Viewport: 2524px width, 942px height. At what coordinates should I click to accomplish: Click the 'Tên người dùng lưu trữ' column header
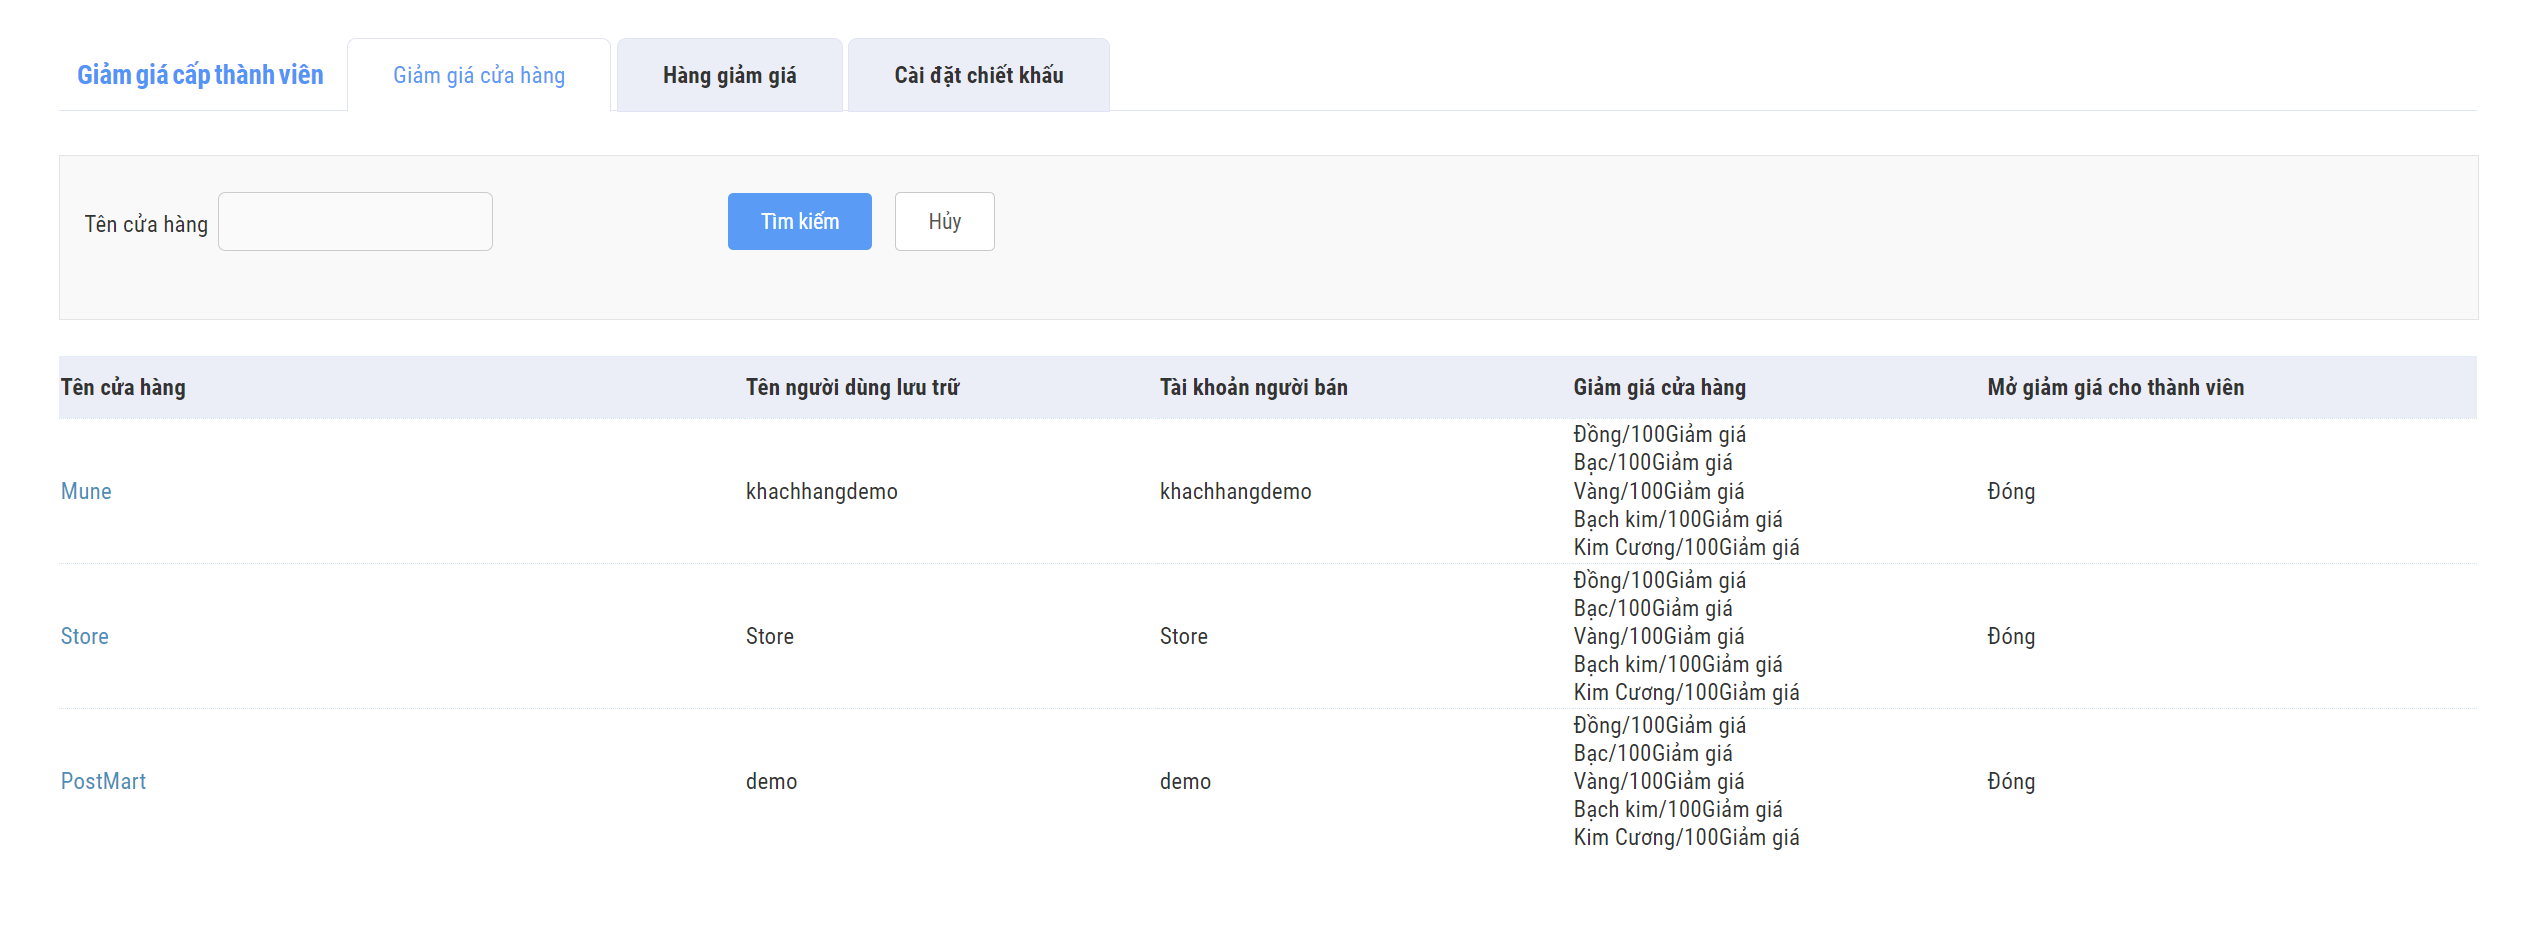[x=852, y=388]
